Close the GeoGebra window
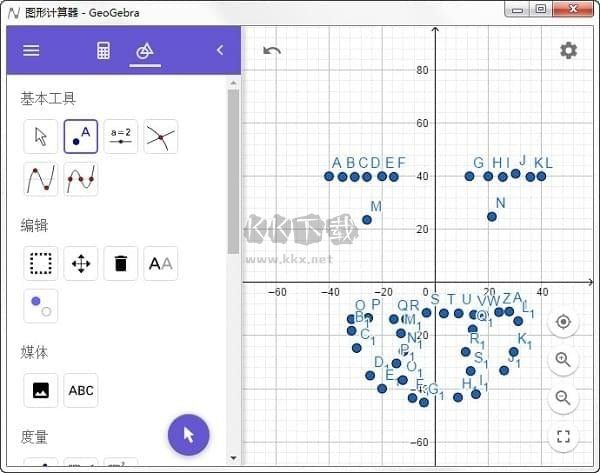The height and width of the screenshot is (473, 600). tap(572, 9)
